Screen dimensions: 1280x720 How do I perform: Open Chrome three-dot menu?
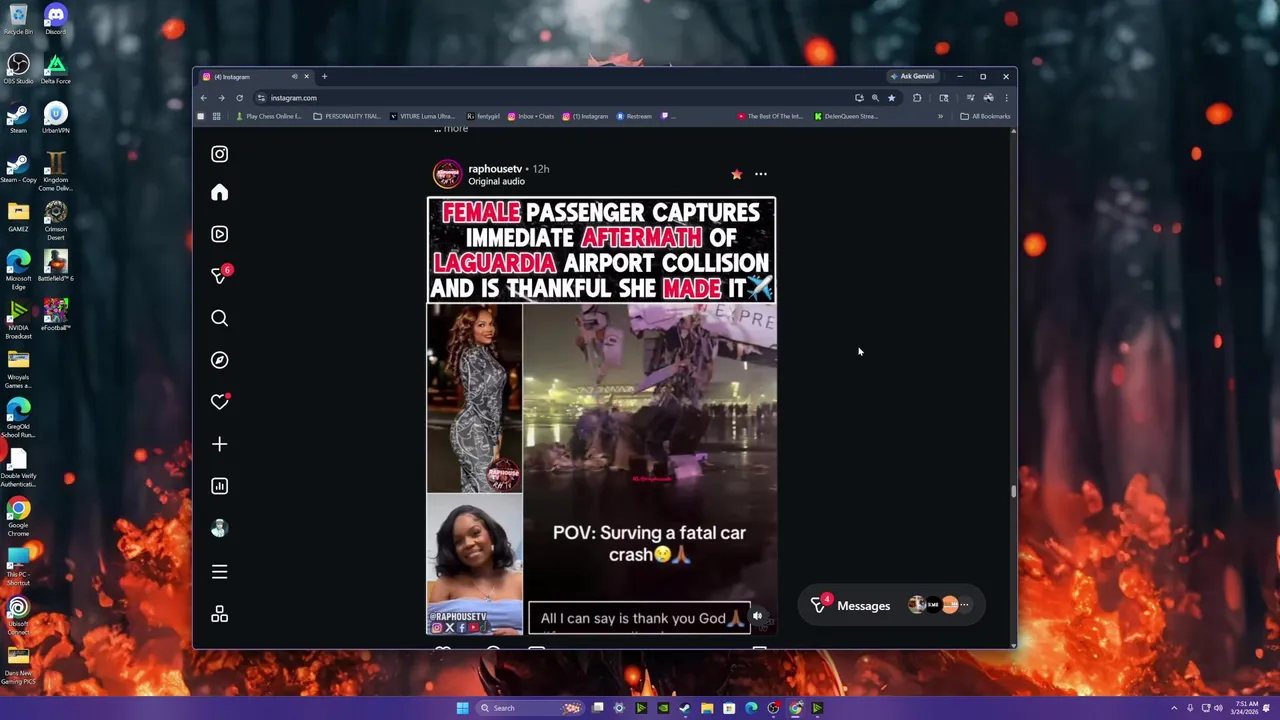click(x=1006, y=98)
